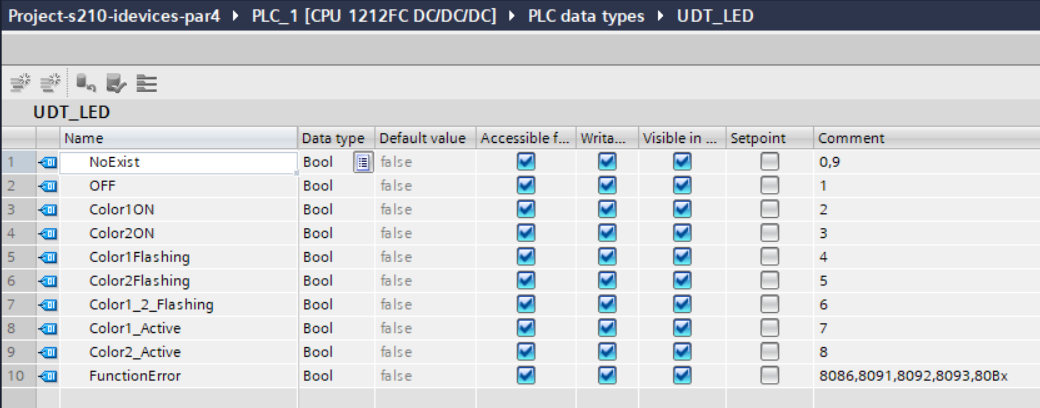Toggle Writable checkbox for OFF row
Screen dimensions: 1040x408
[607, 186]
